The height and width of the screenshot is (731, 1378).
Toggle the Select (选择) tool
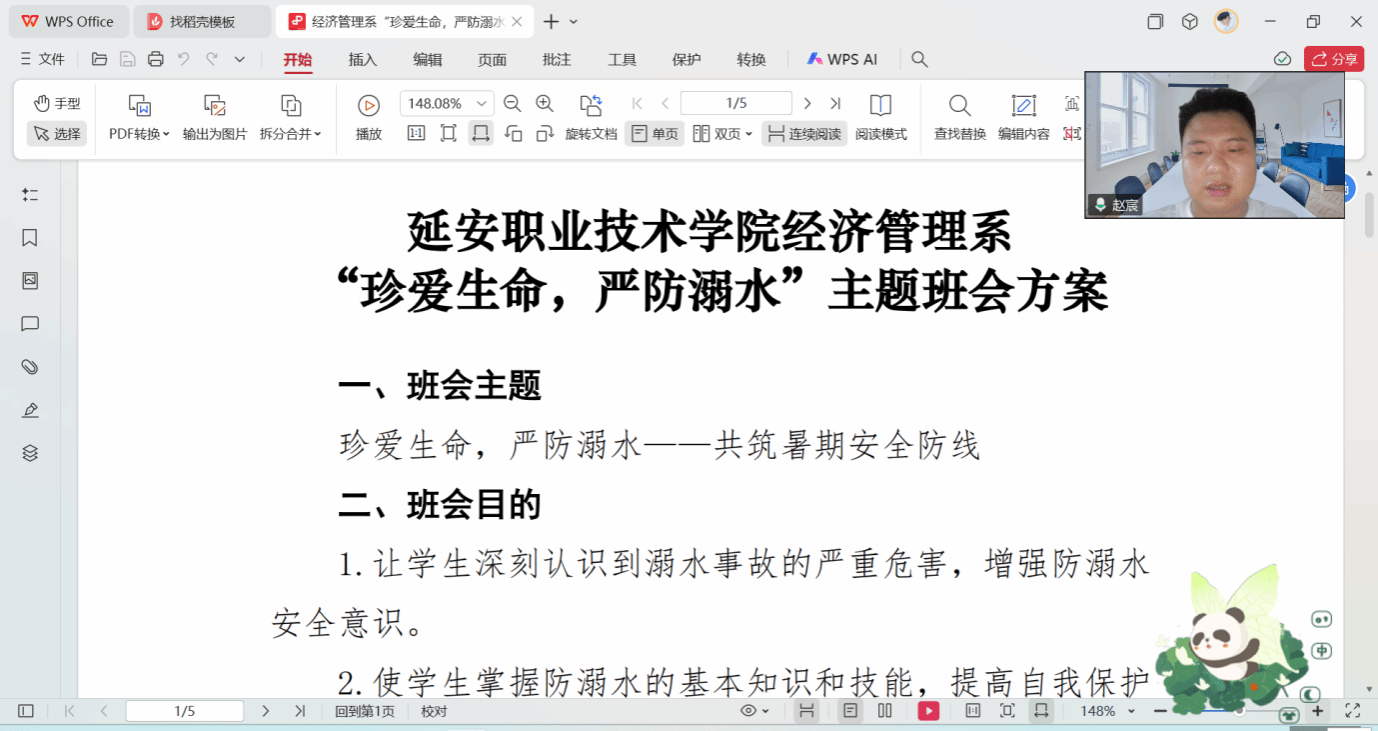pos(56,134)
